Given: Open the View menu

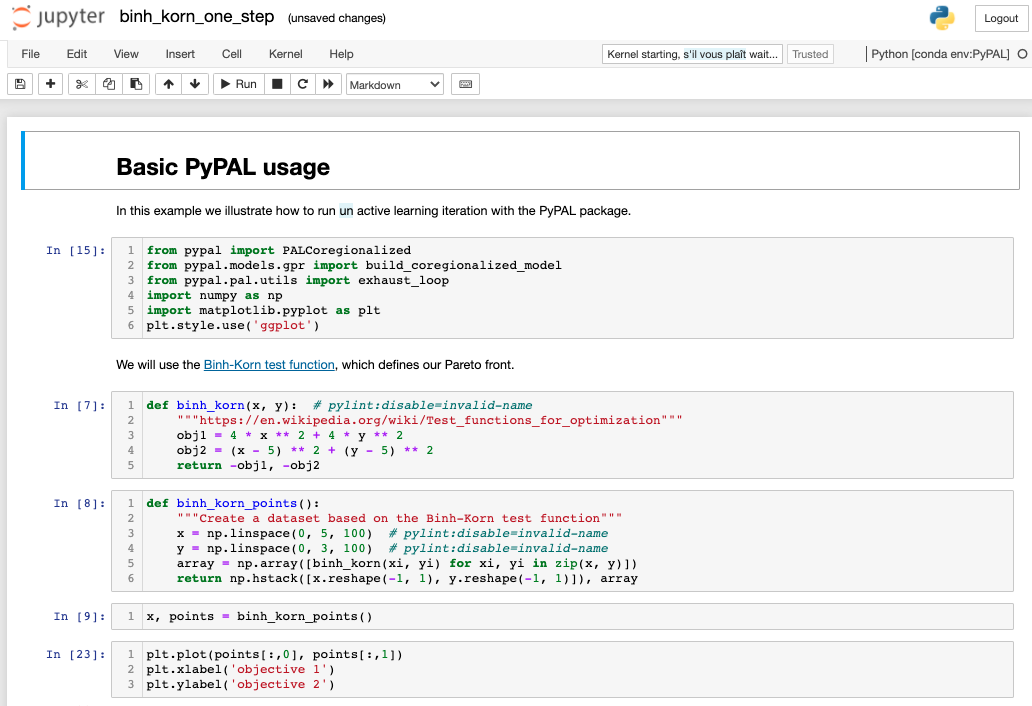Looking at the screenshot, I should (x=126, y=54).
